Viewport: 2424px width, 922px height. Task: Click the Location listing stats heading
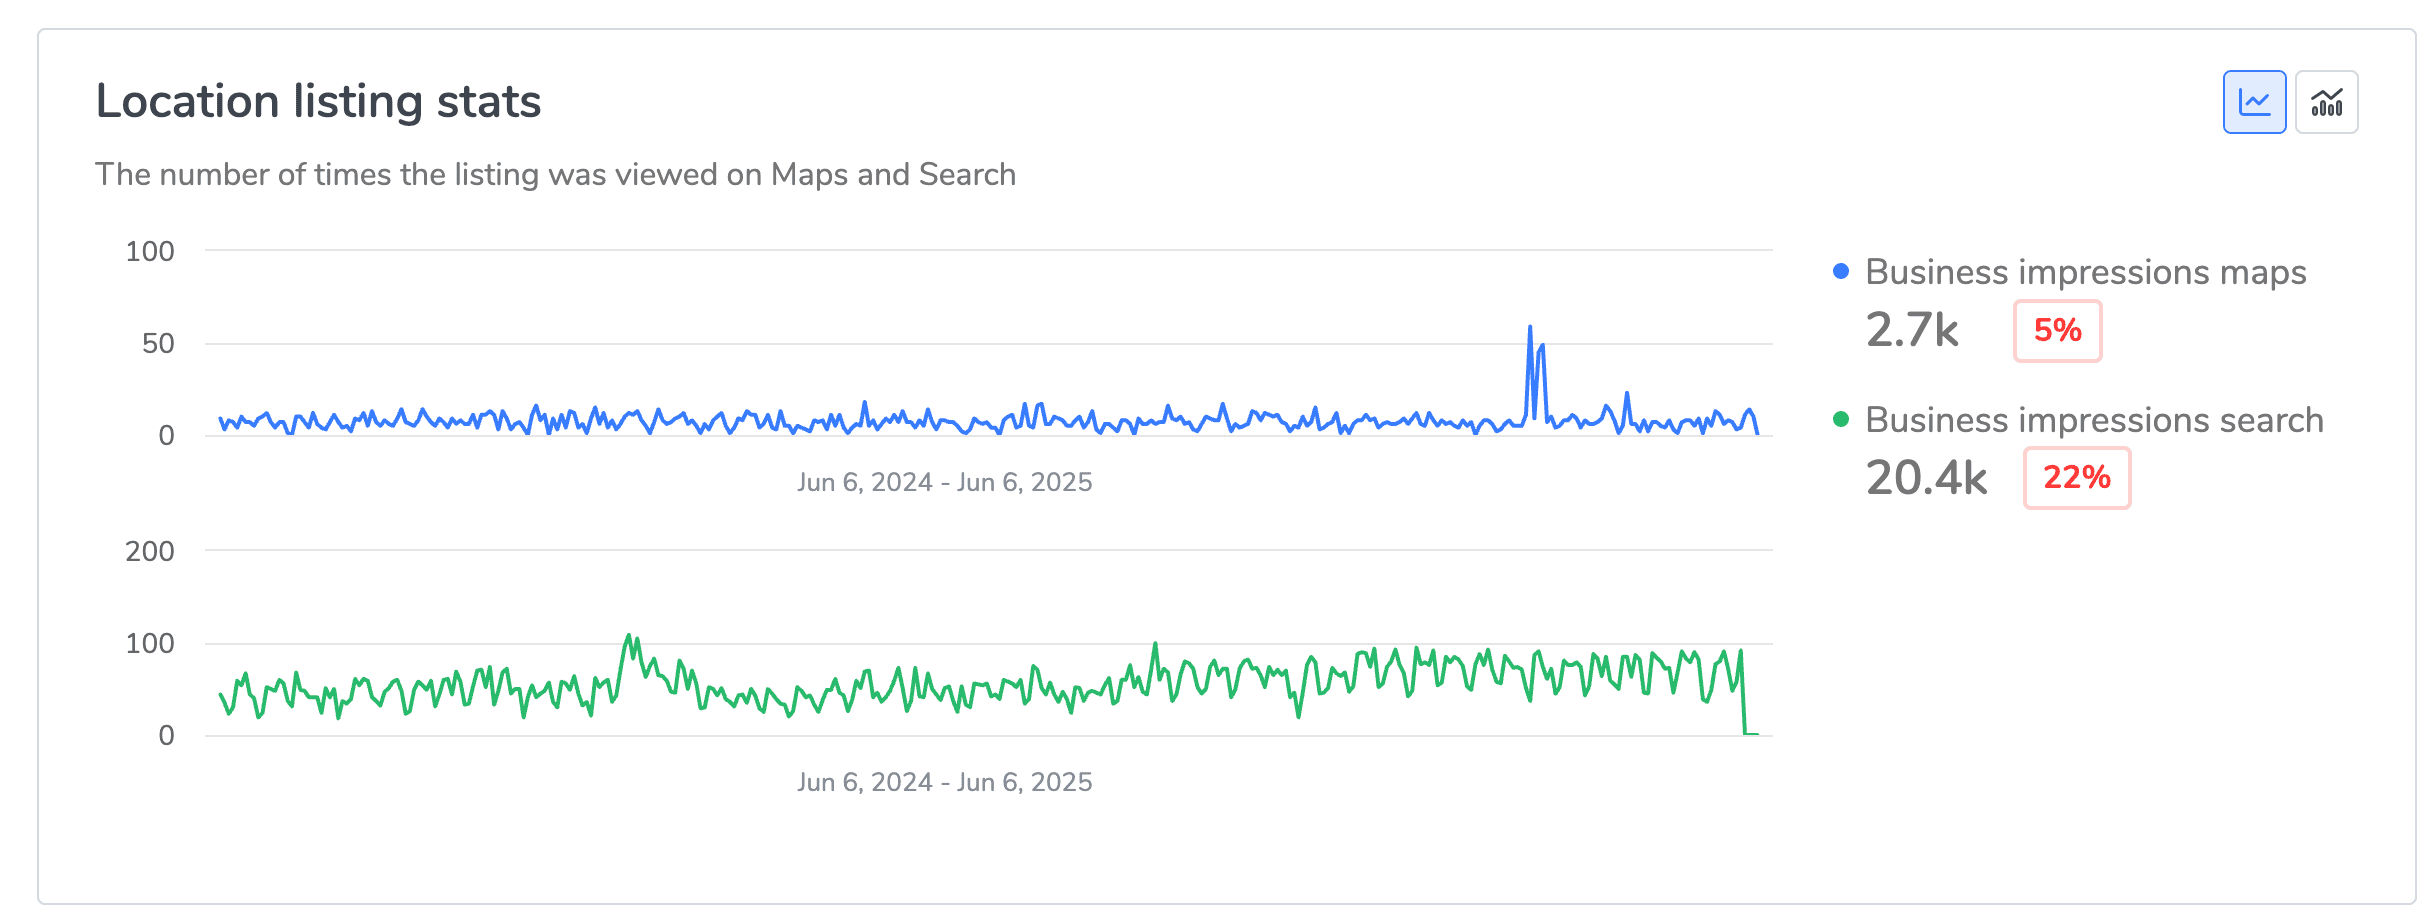point(318,102)
